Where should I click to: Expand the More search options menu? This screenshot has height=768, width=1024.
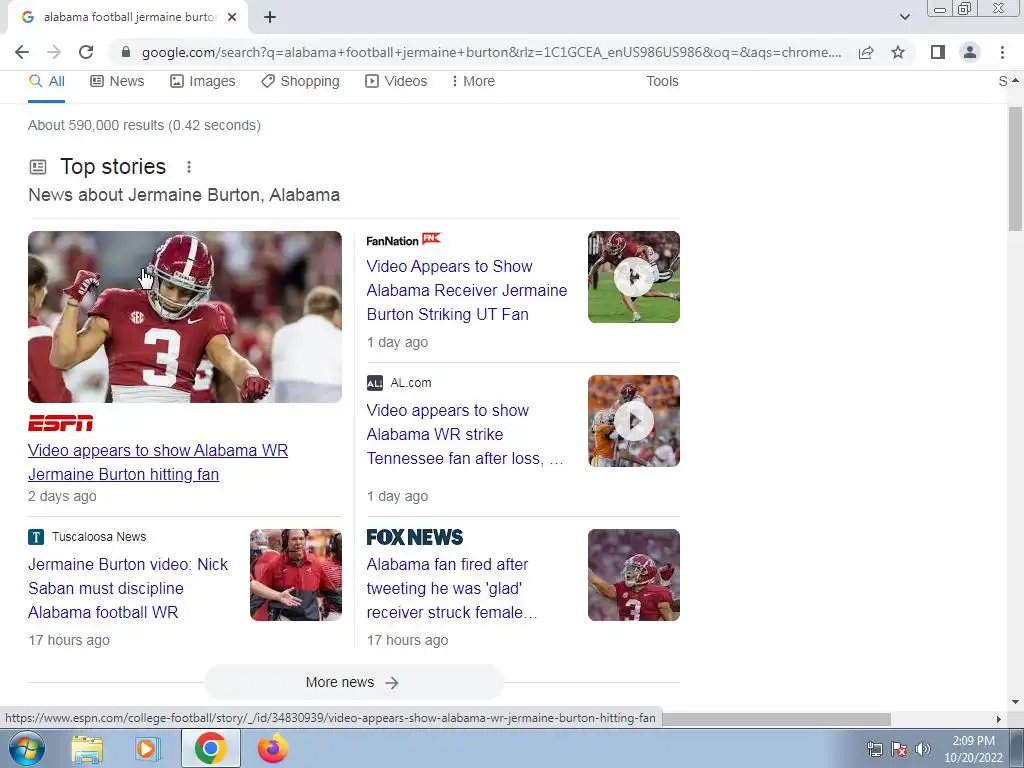point(473,81)
